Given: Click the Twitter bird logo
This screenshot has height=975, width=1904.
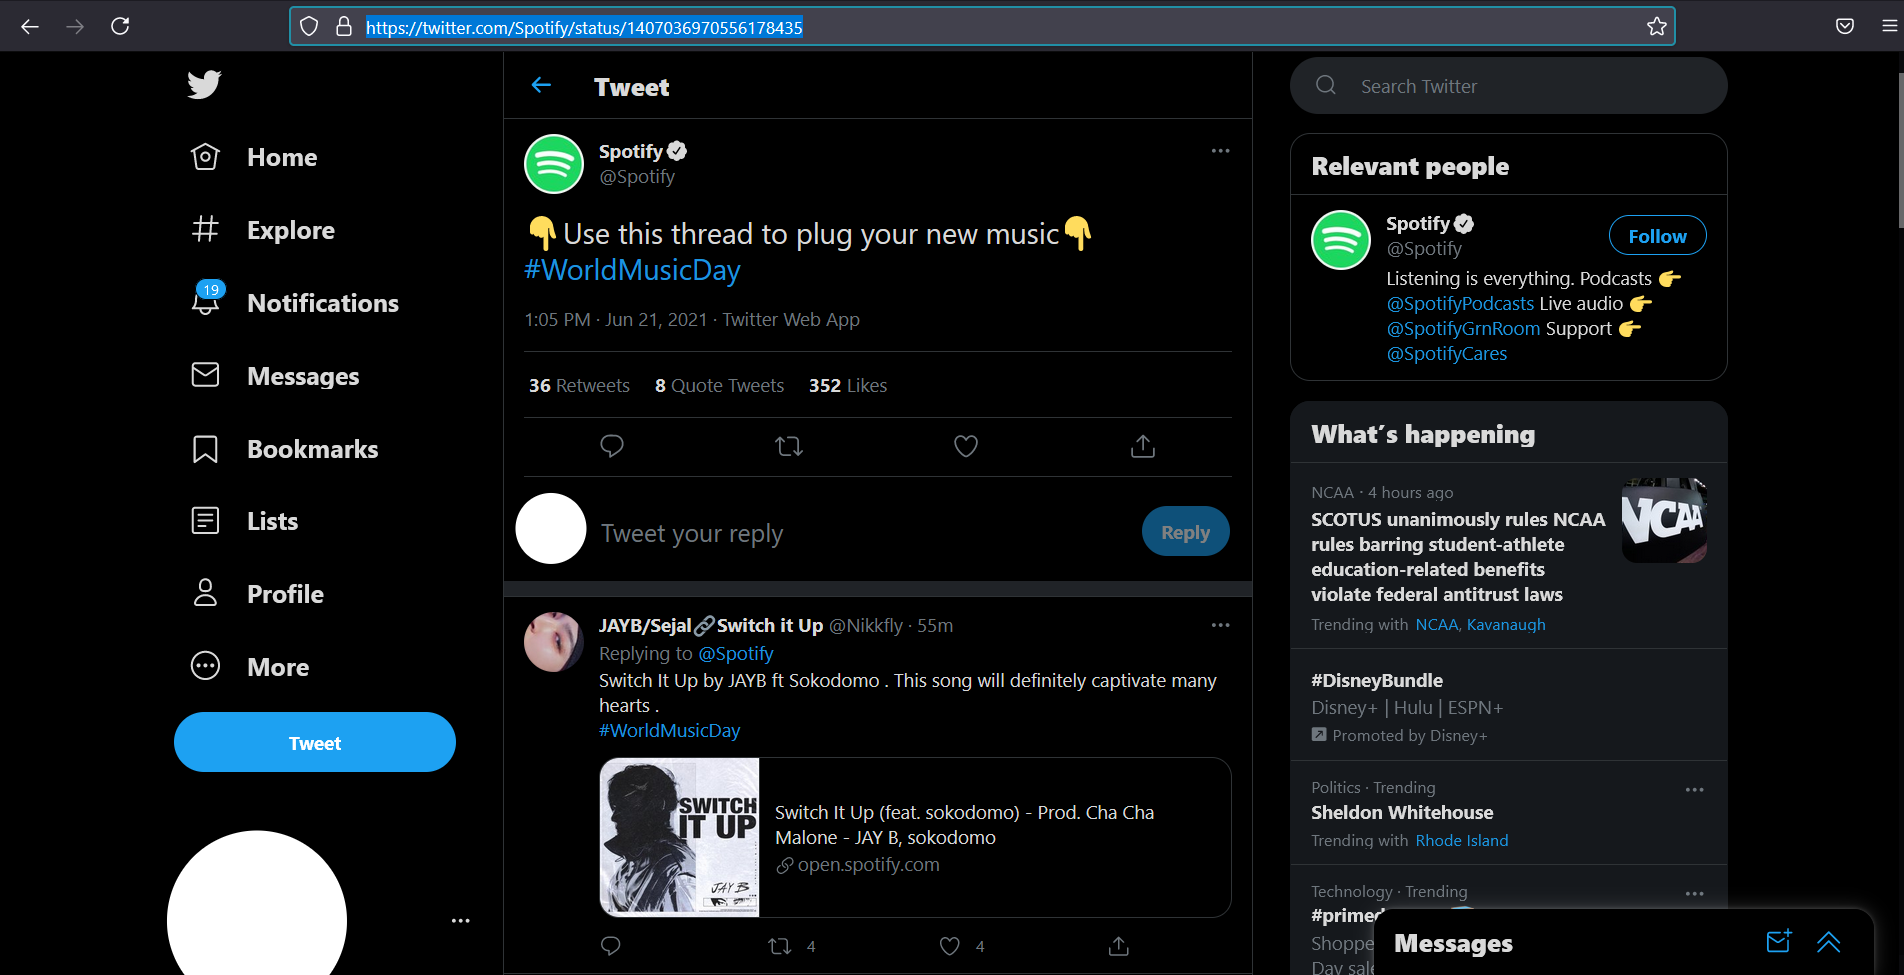Looking at the screenshot, I should [204, 84].
